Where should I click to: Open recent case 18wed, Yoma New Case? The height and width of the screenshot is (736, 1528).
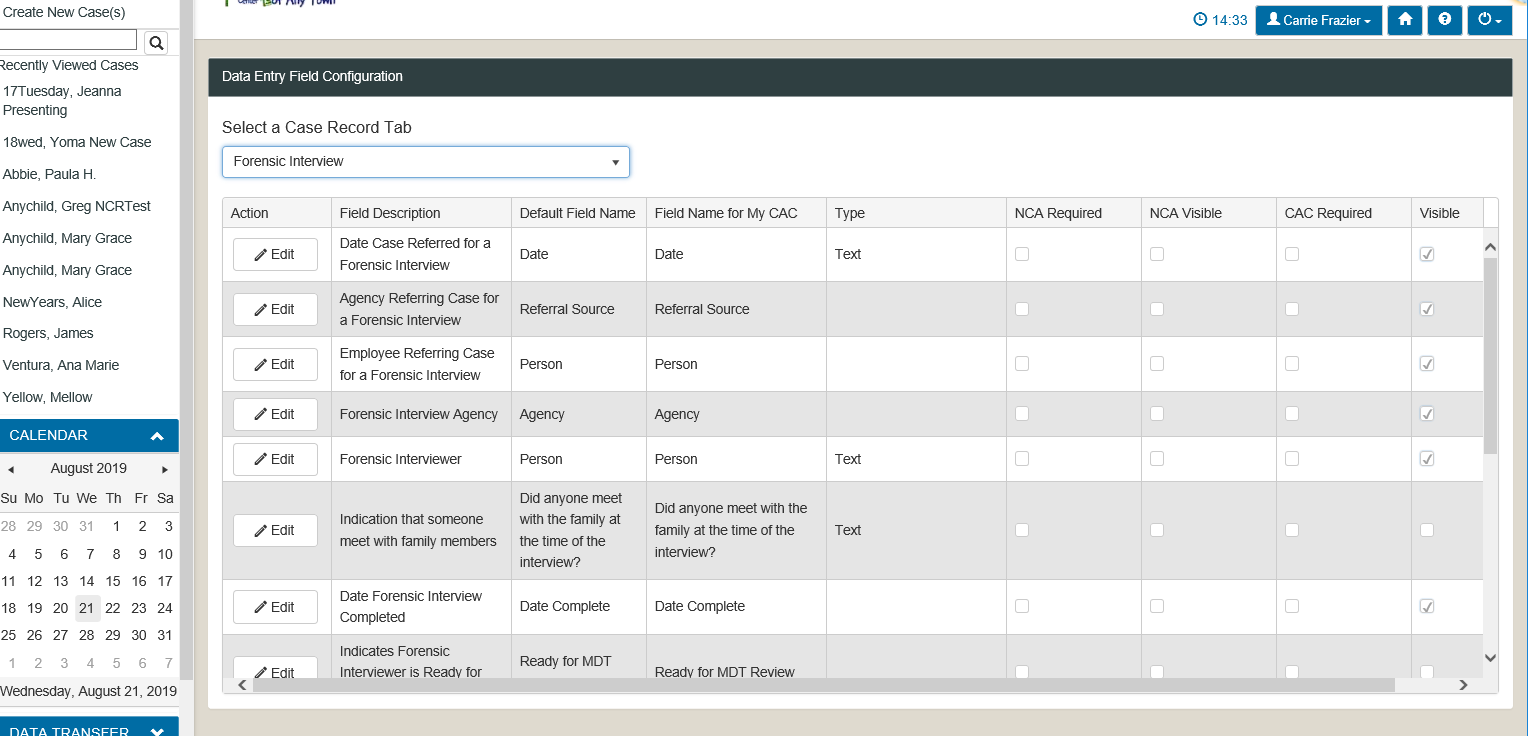(77, 142)
